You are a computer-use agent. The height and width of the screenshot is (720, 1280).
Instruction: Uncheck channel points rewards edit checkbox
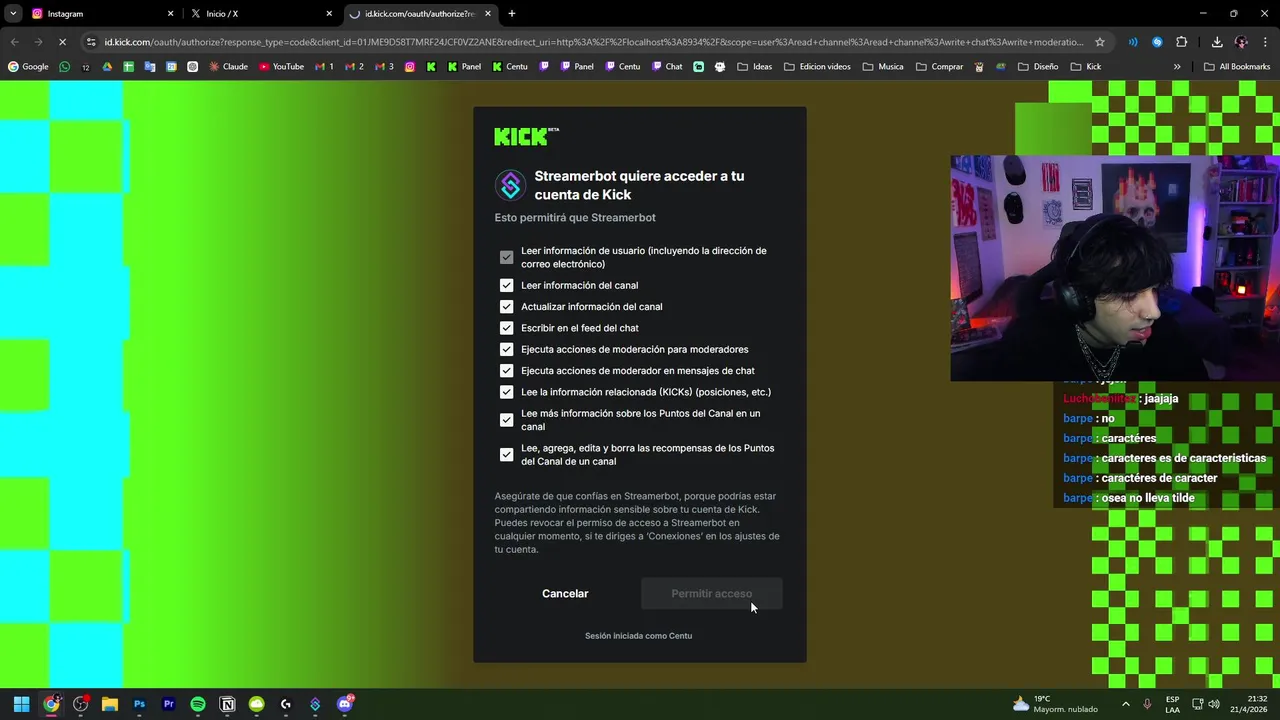[x=506, y=455]
